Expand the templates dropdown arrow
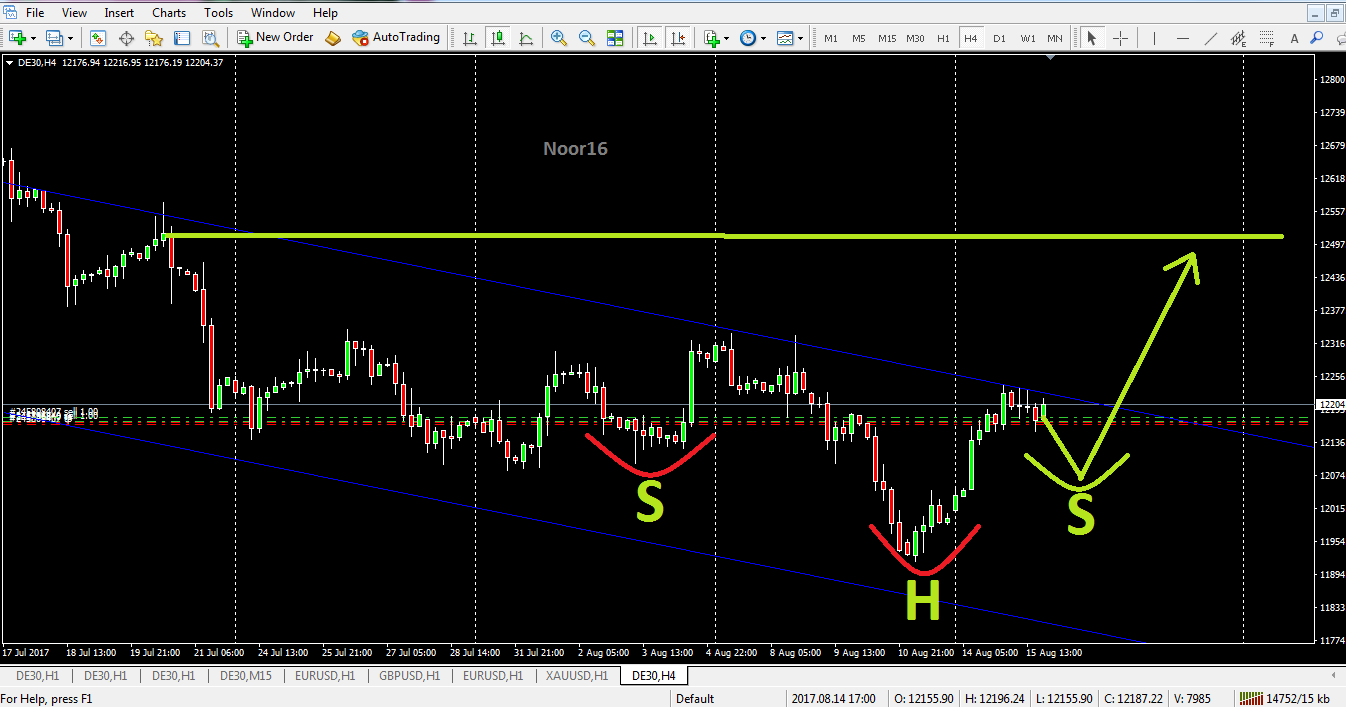This screenshot has height=707, width=1346. (801, 38)
